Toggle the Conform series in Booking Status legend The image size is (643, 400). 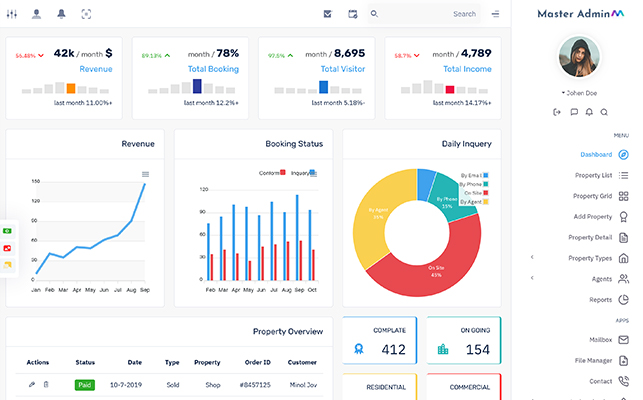(272, 173)
